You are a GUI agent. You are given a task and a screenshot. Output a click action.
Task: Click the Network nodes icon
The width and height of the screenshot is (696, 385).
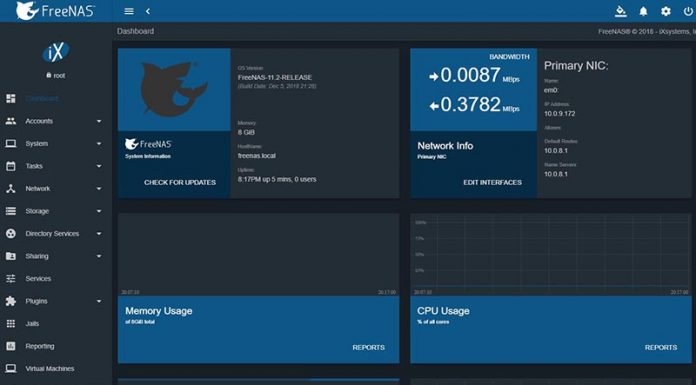point(11,189)
